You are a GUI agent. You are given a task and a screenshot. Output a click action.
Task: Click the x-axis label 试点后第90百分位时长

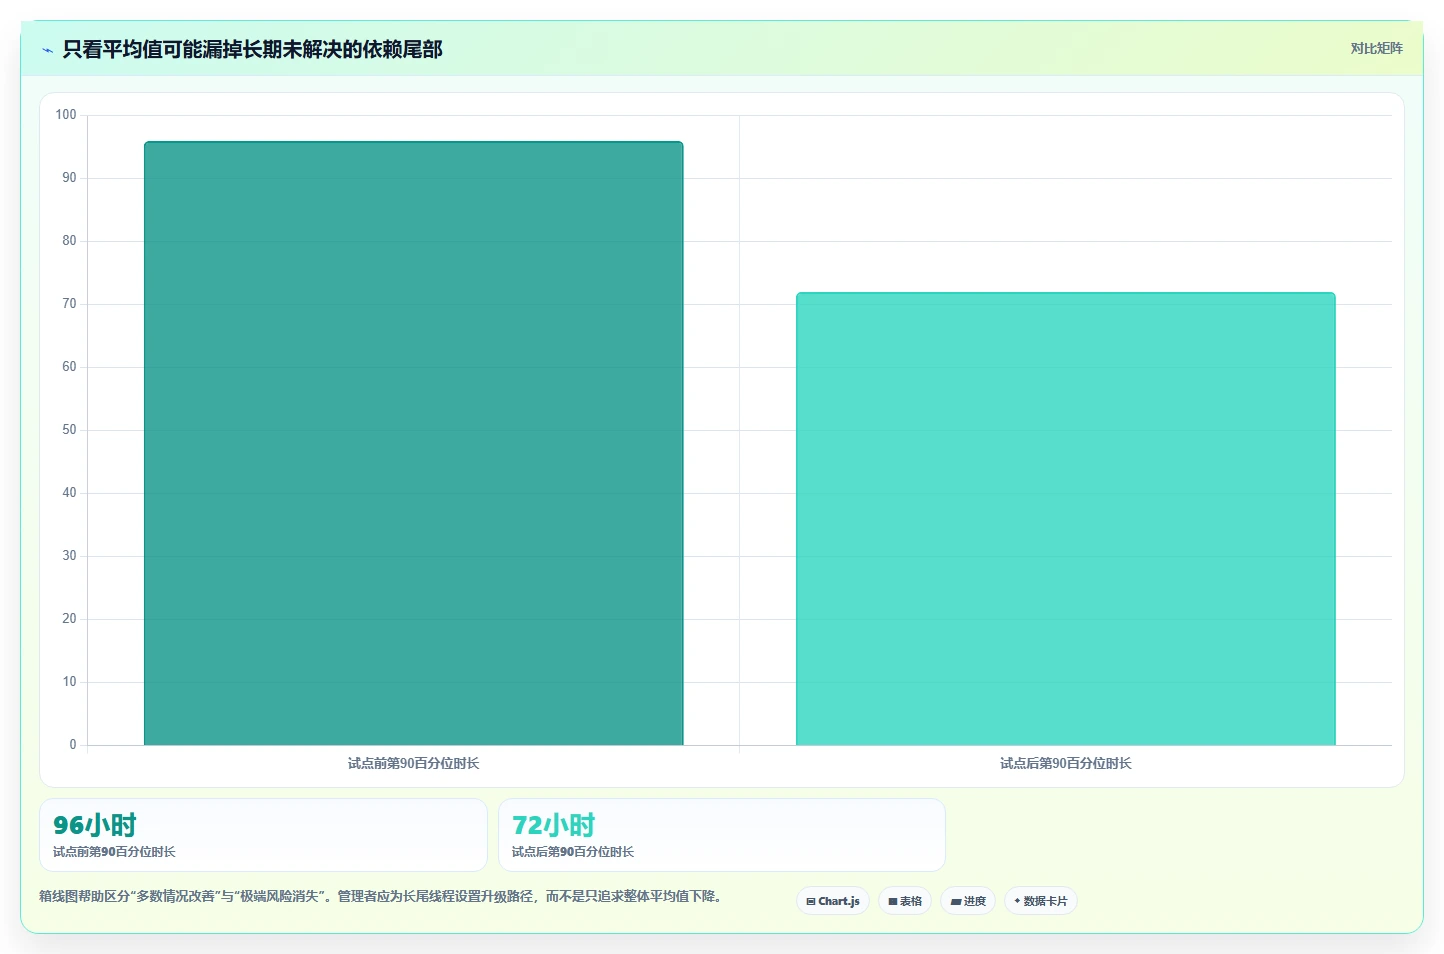click(1066, 763)
